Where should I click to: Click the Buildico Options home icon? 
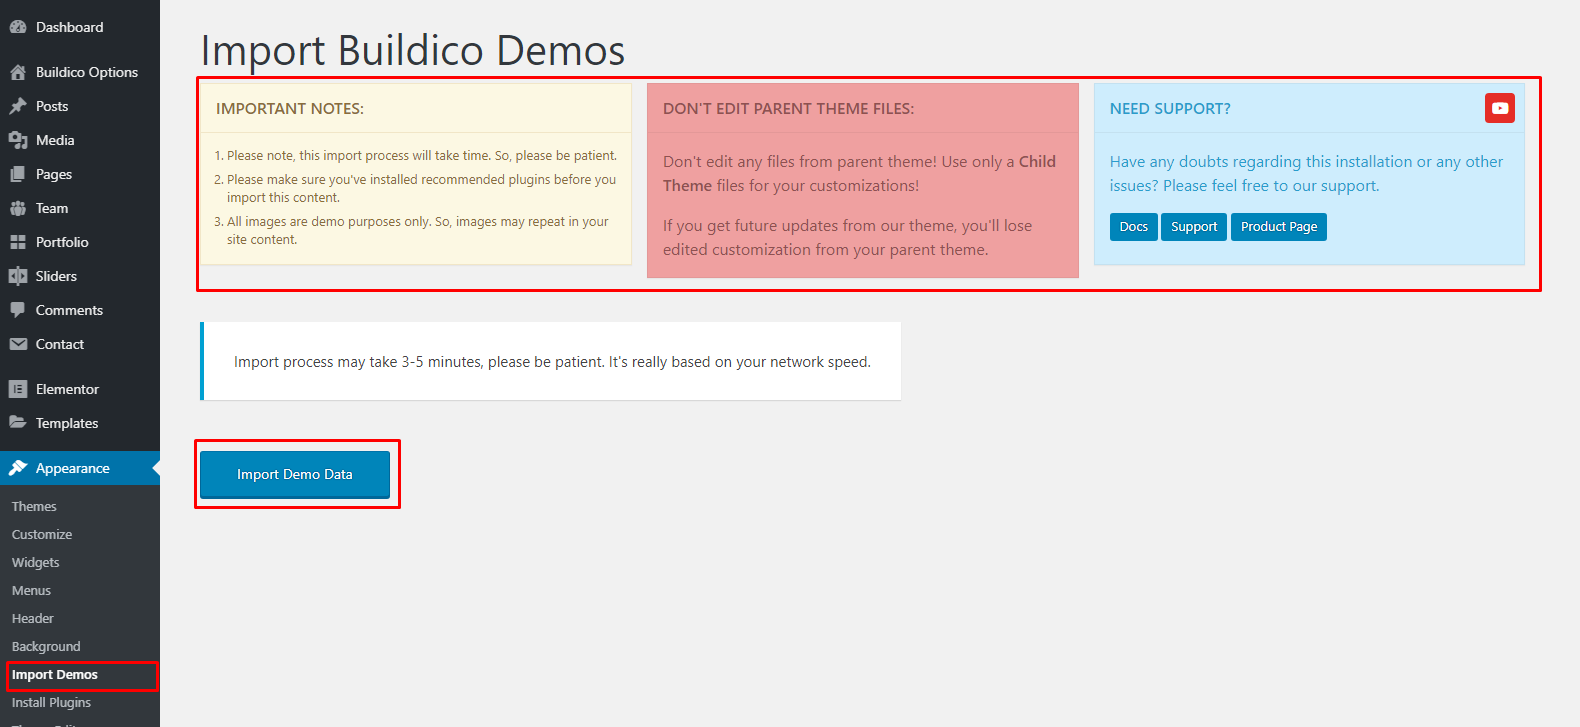18,72
